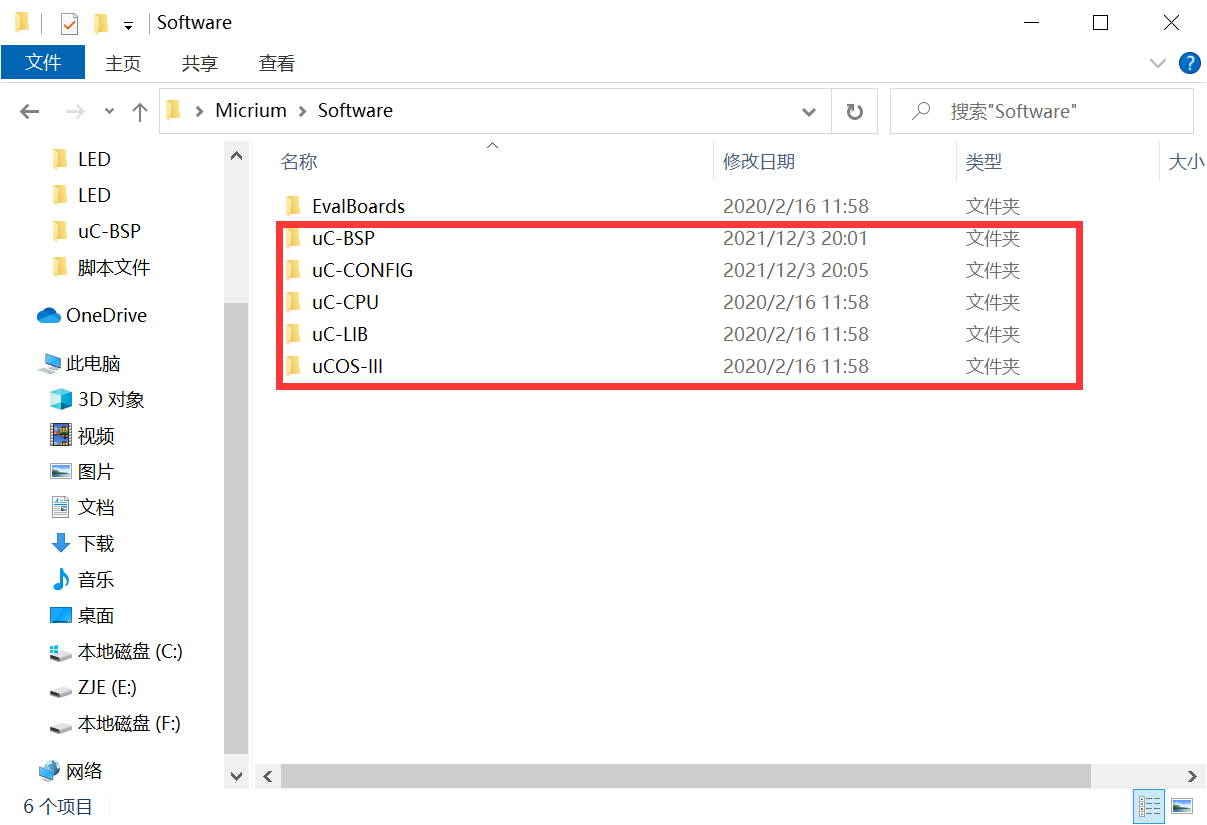Open 文档 folder in sidebar
Image resolution: width=1207 pixels, height=825 pixels.
coord(96,507)
